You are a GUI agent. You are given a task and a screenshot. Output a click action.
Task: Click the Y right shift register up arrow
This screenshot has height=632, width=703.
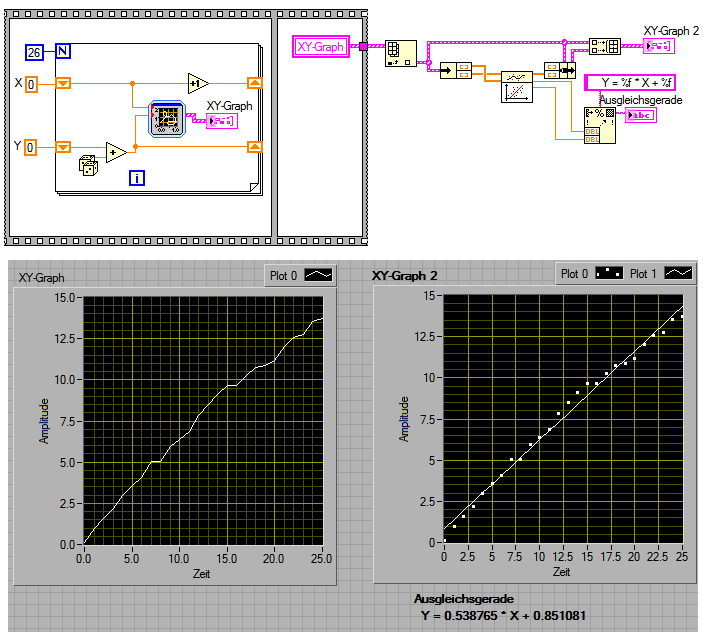click(x=255, y=147)
